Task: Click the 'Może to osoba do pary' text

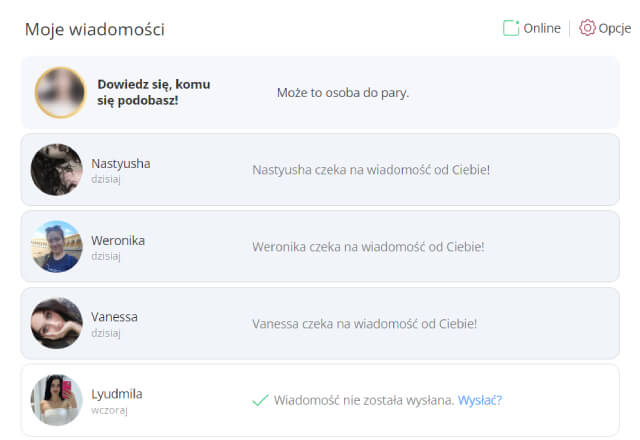Action: point(343,93)
